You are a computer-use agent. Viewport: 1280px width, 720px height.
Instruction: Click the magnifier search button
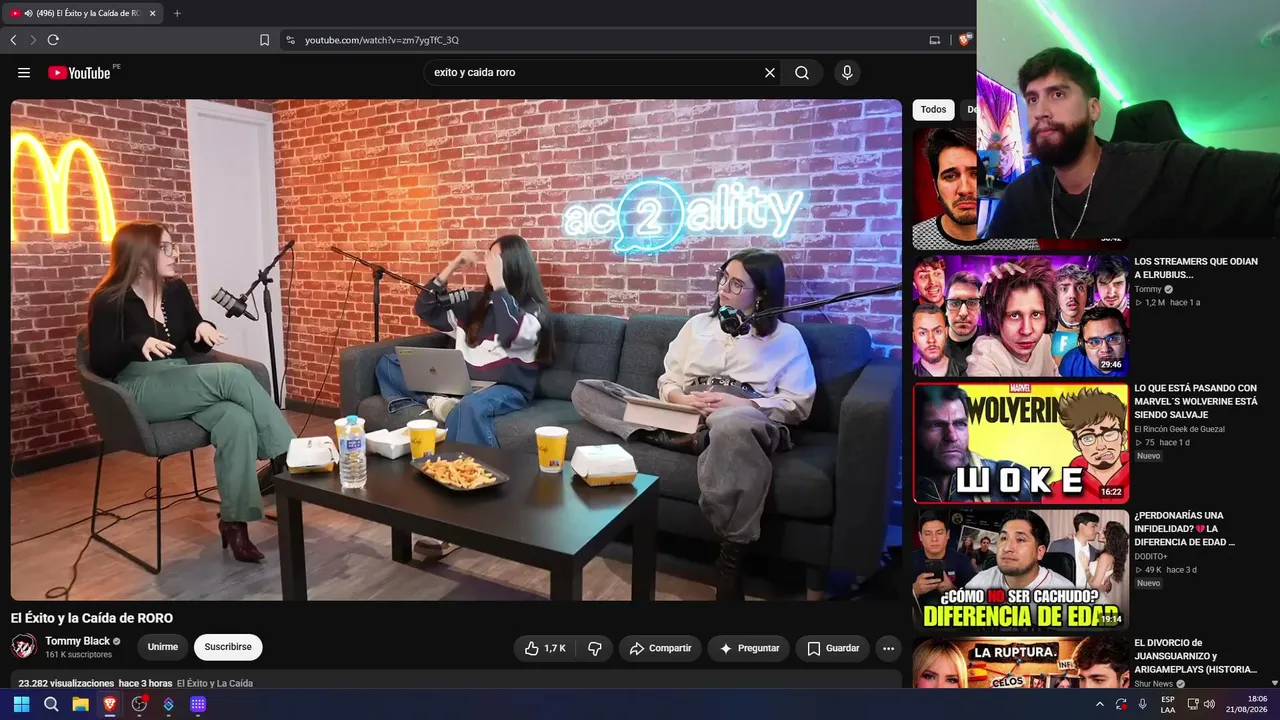click(x=802, y=73)
